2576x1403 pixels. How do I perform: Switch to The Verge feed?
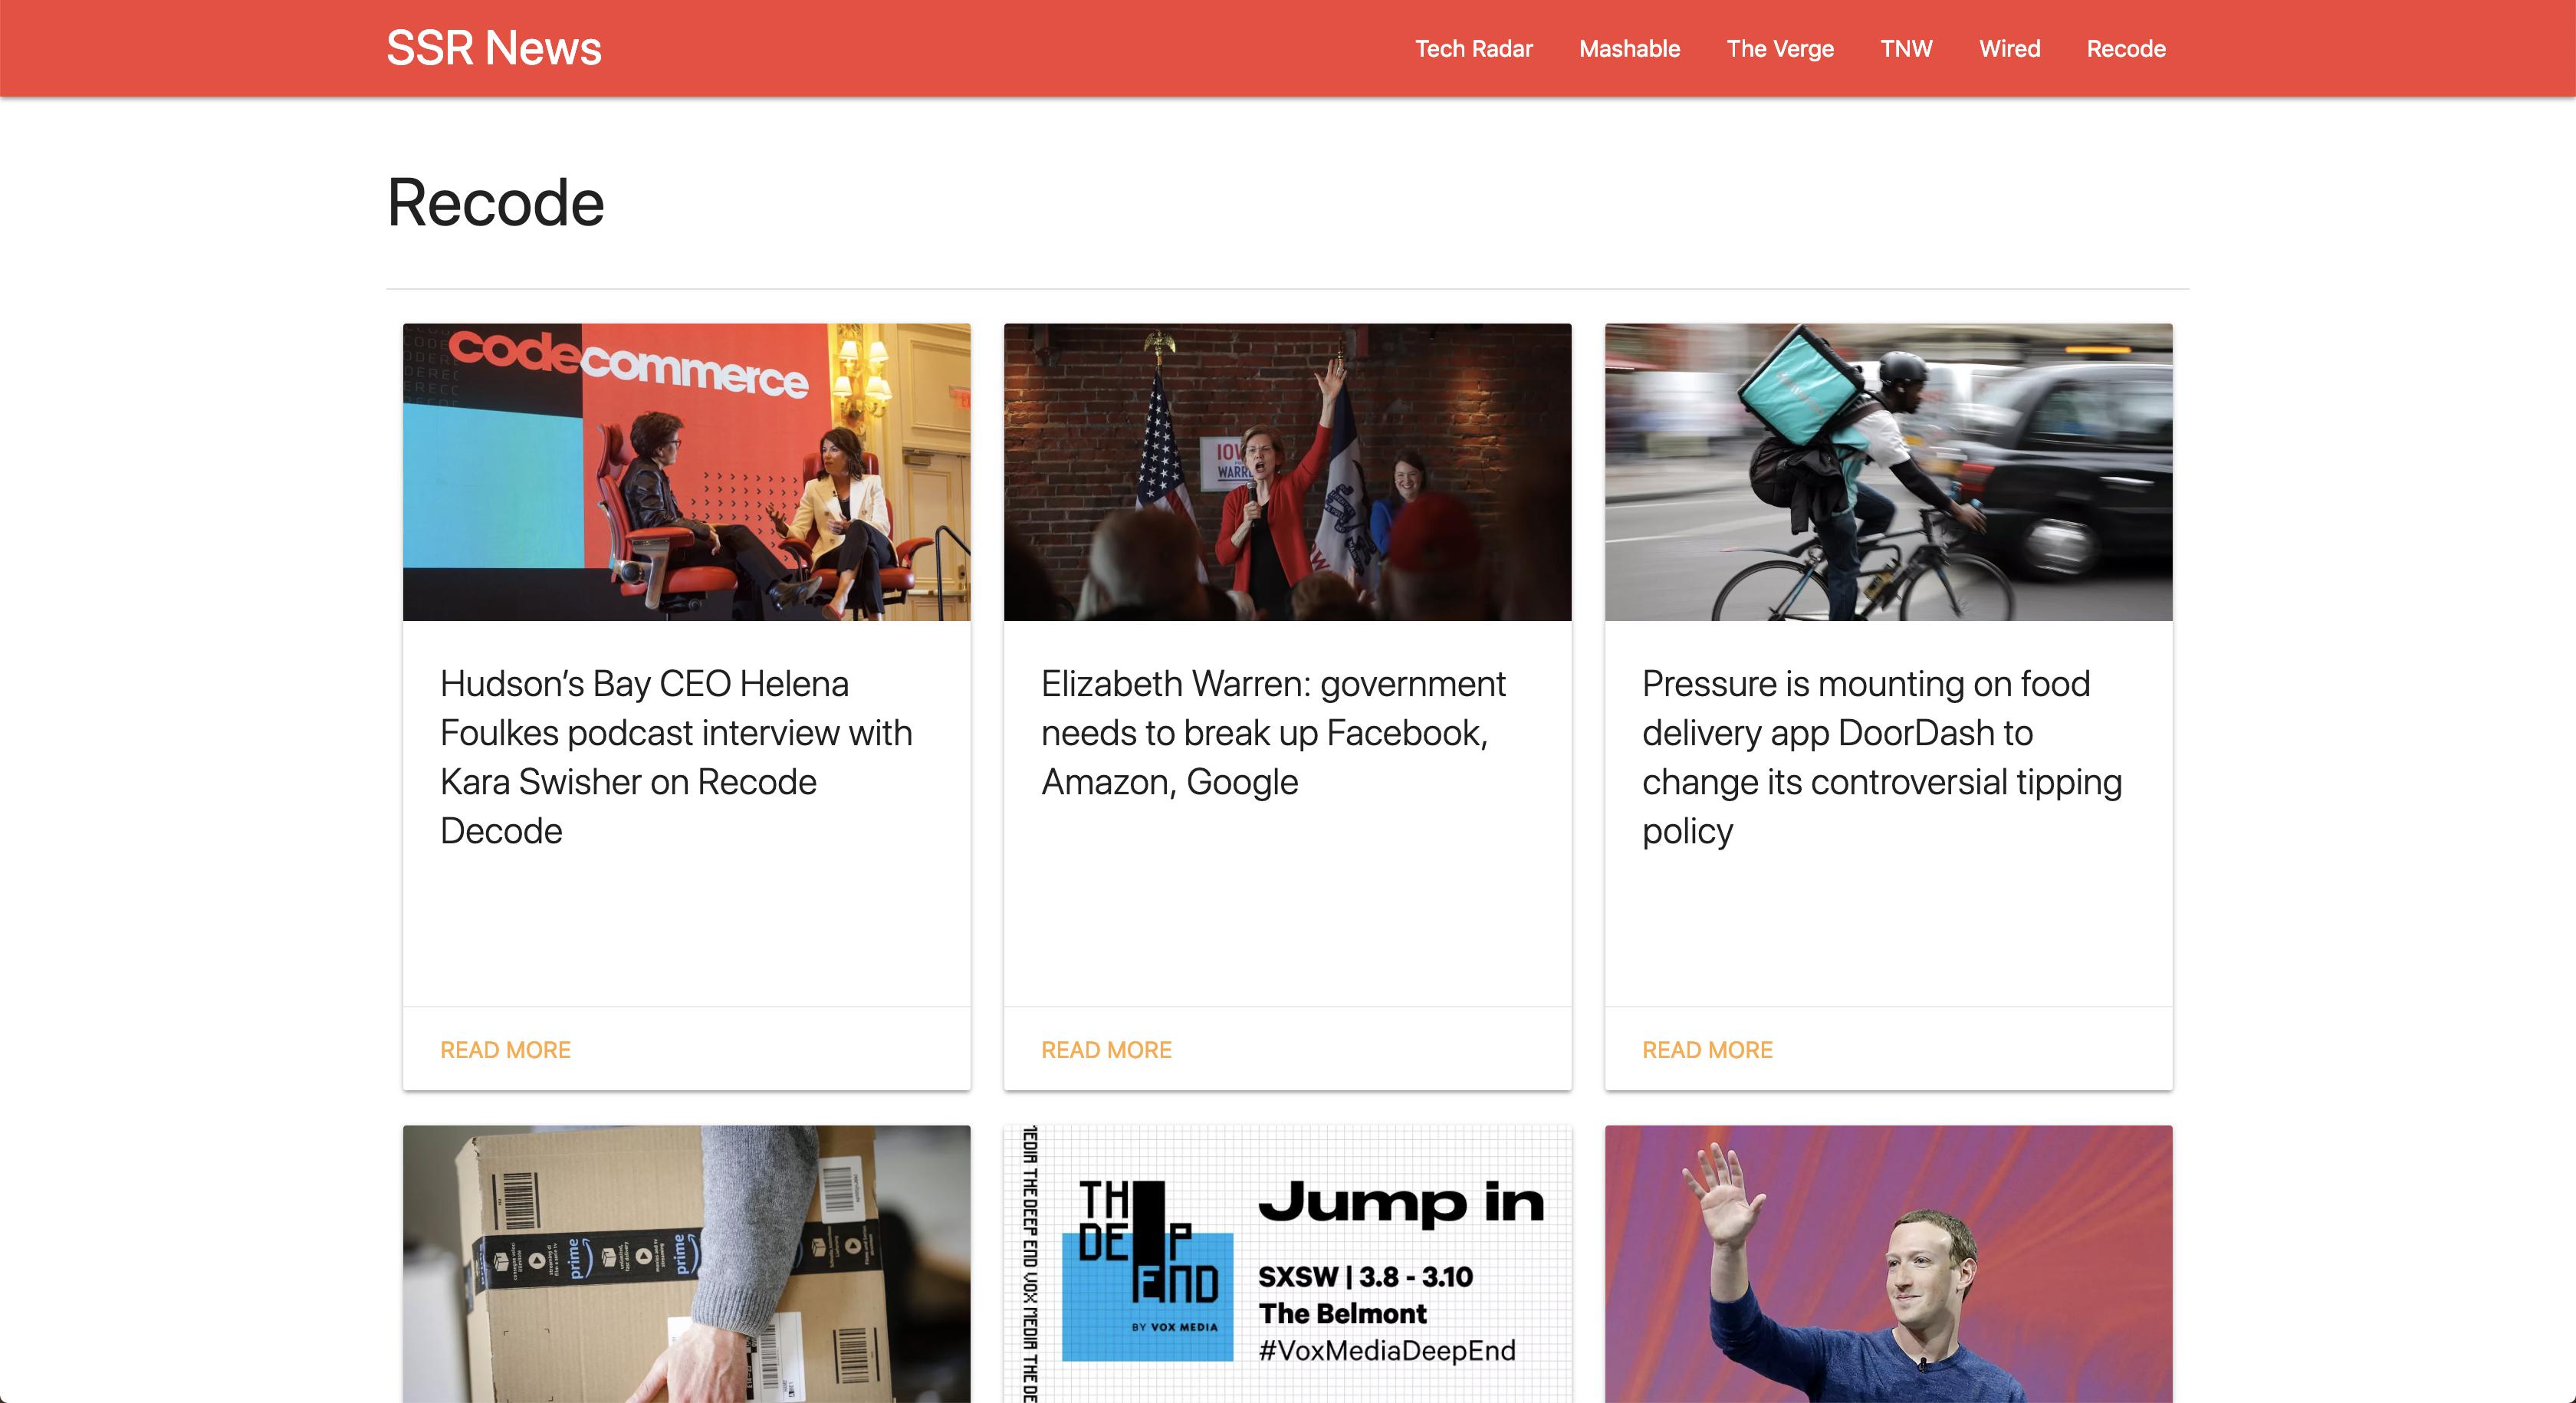point(1780,48)
